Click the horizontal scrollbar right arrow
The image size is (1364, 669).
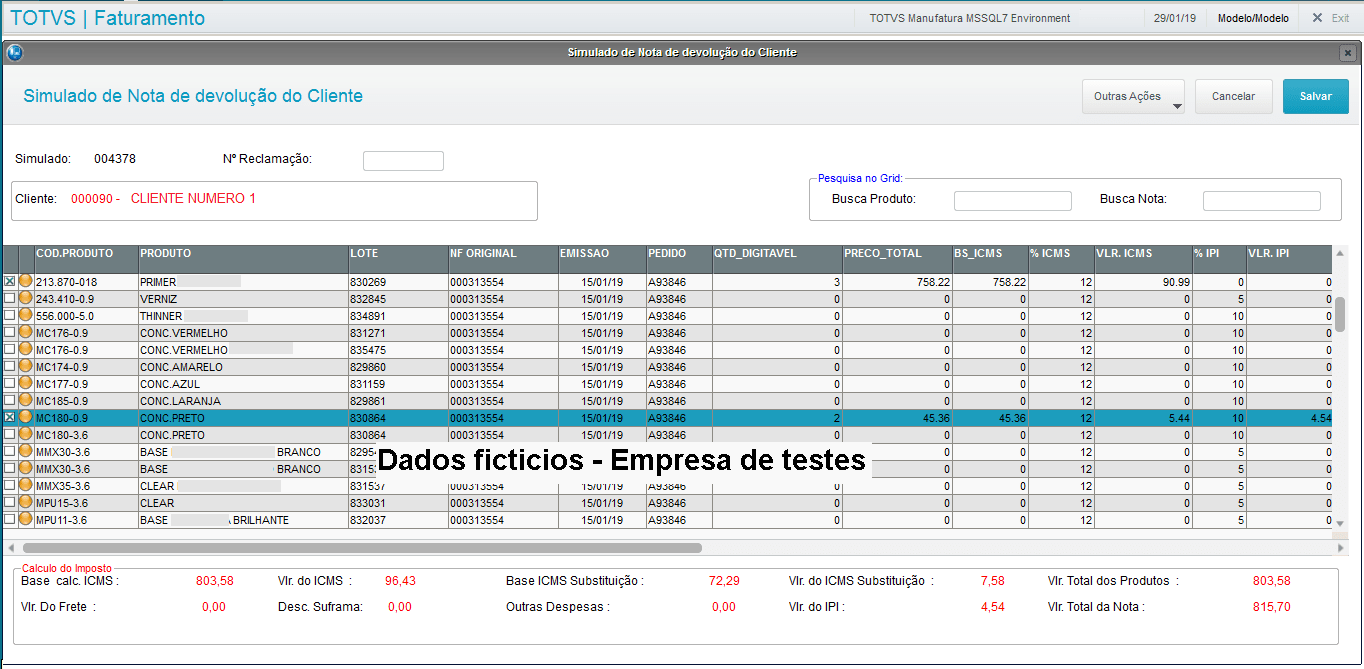[x=1341, y=548]
